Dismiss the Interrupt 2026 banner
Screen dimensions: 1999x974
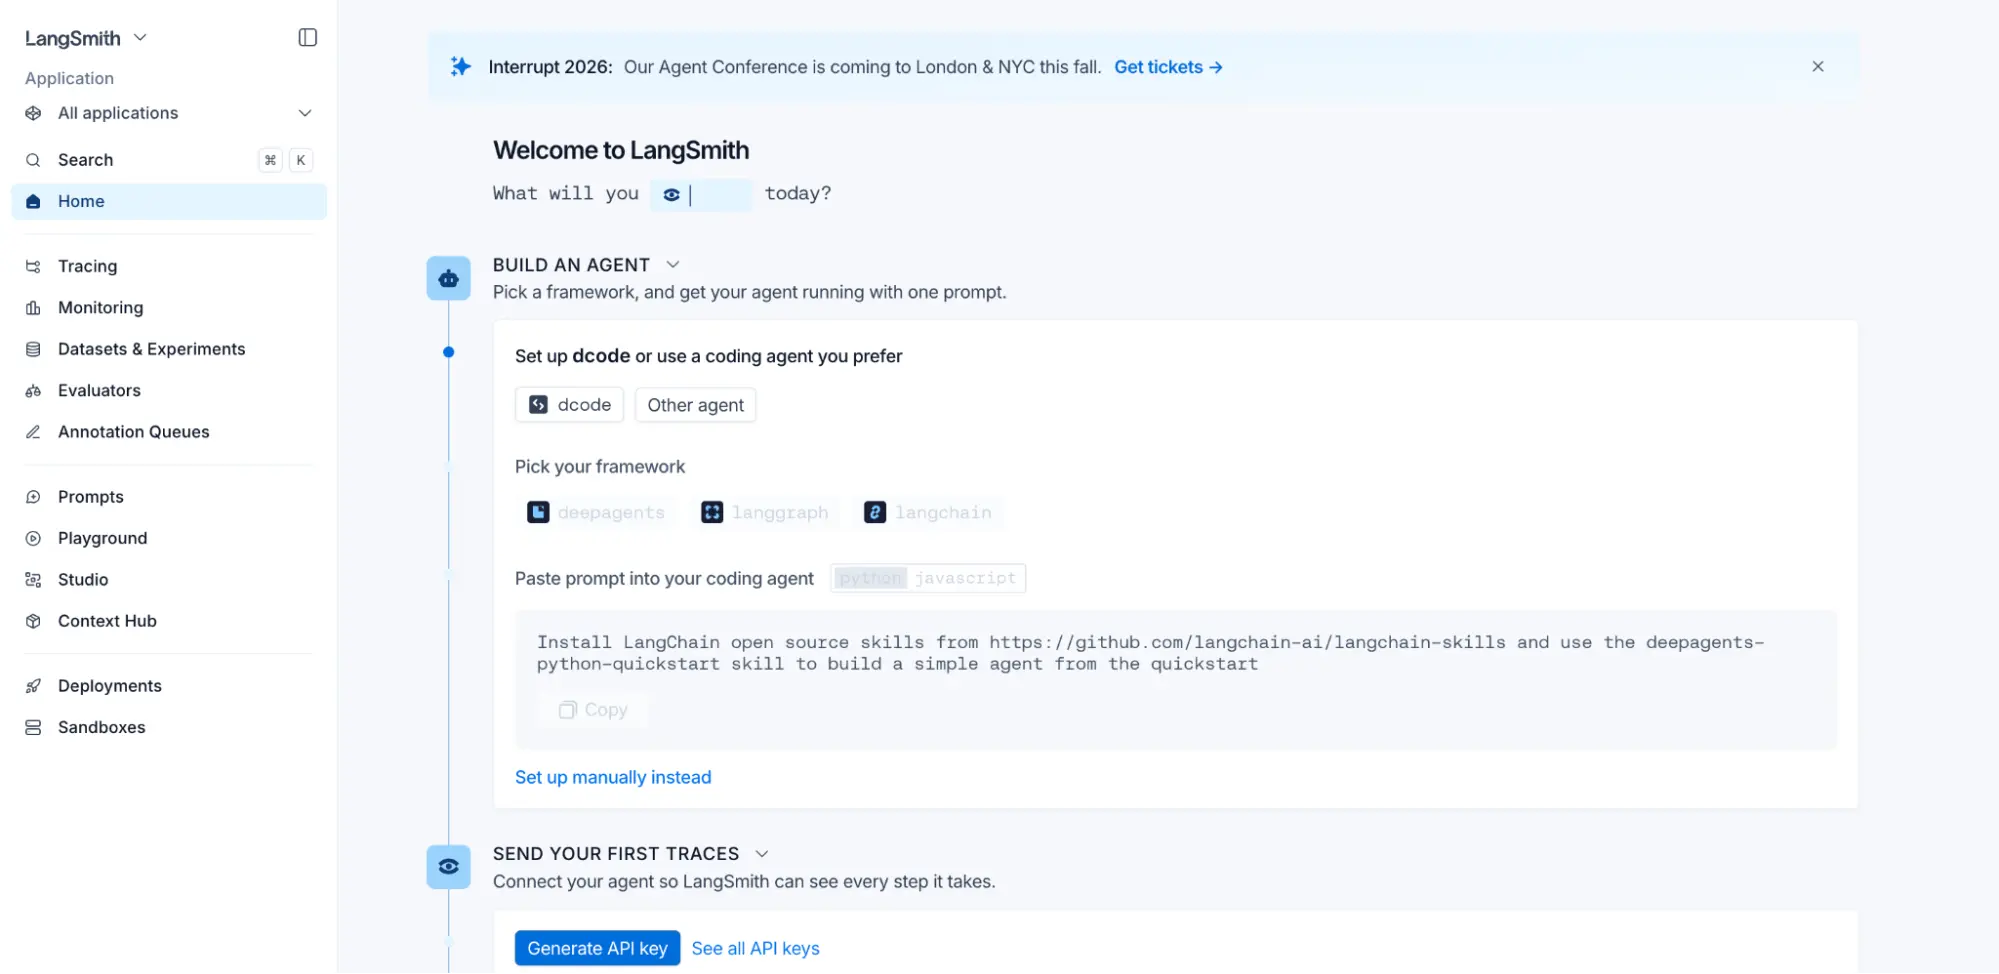coord(1818,67)
